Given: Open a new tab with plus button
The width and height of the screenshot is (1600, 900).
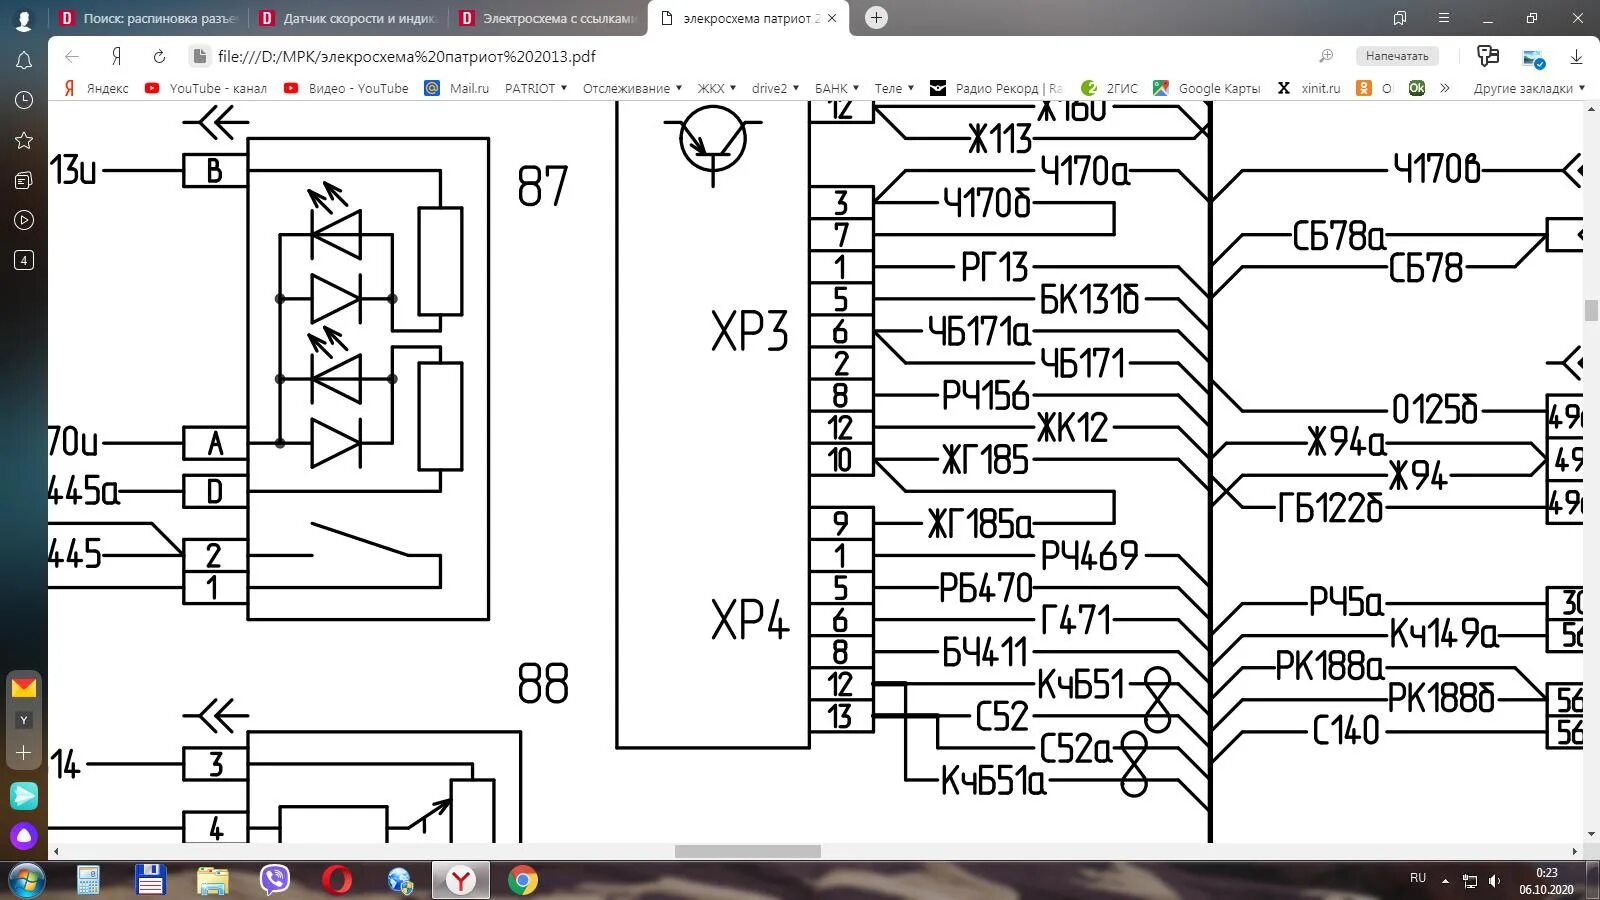Looking at the screenshot, I should click(876, 17).
